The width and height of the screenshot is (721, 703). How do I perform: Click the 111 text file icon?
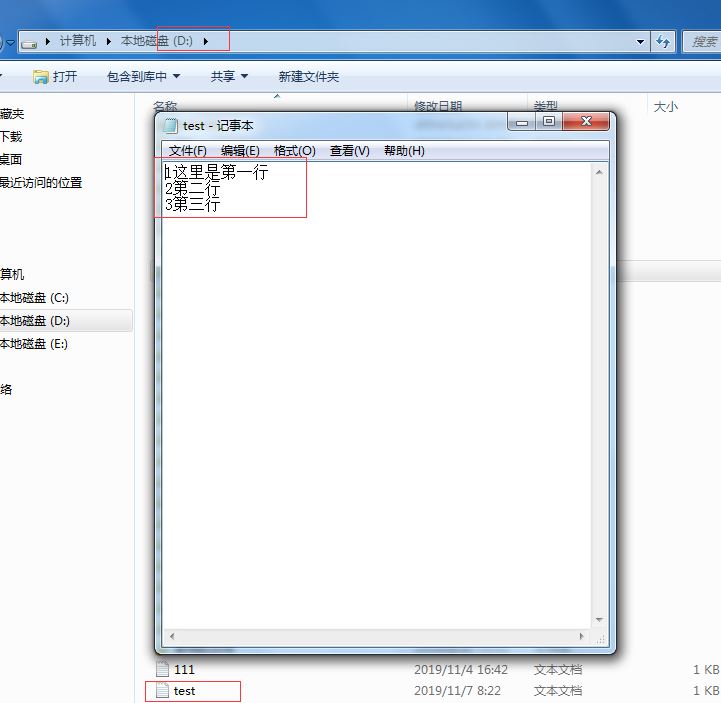click(162, 669)
